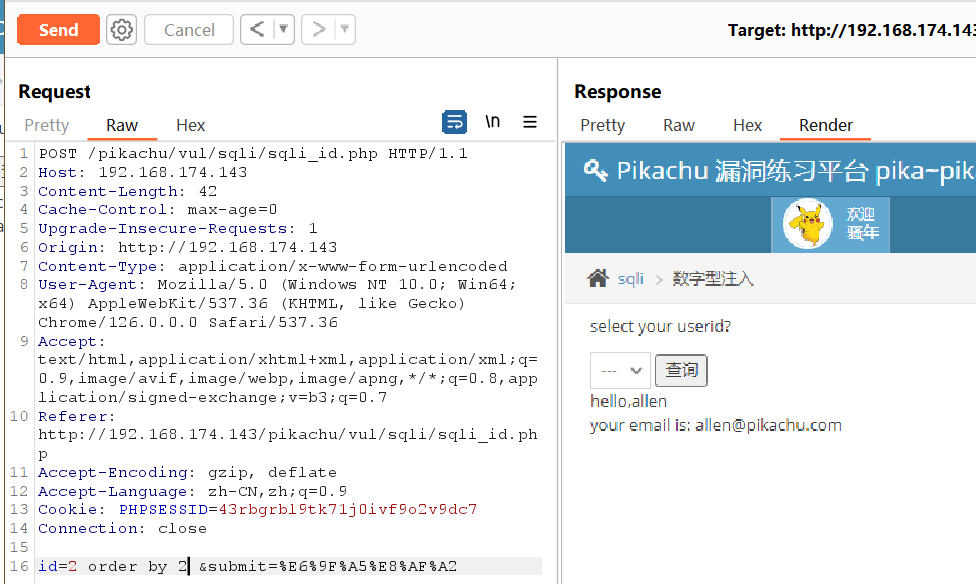Click the &submit parameter value
The height and width of the screenshot is (584, 976).
tap(368, 566)
